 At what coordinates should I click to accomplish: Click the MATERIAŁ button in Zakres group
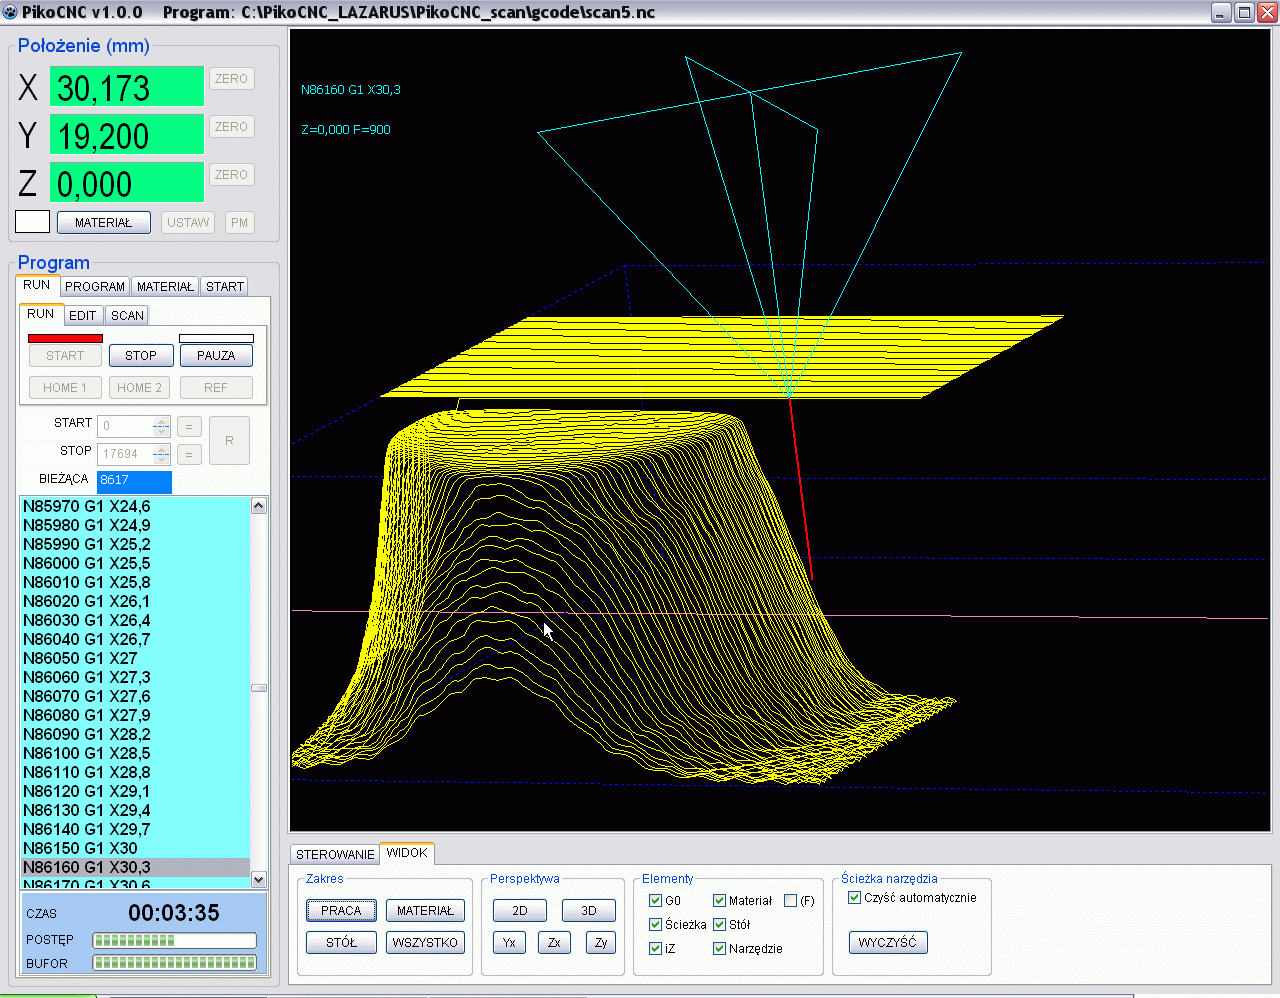click(425, 911)
